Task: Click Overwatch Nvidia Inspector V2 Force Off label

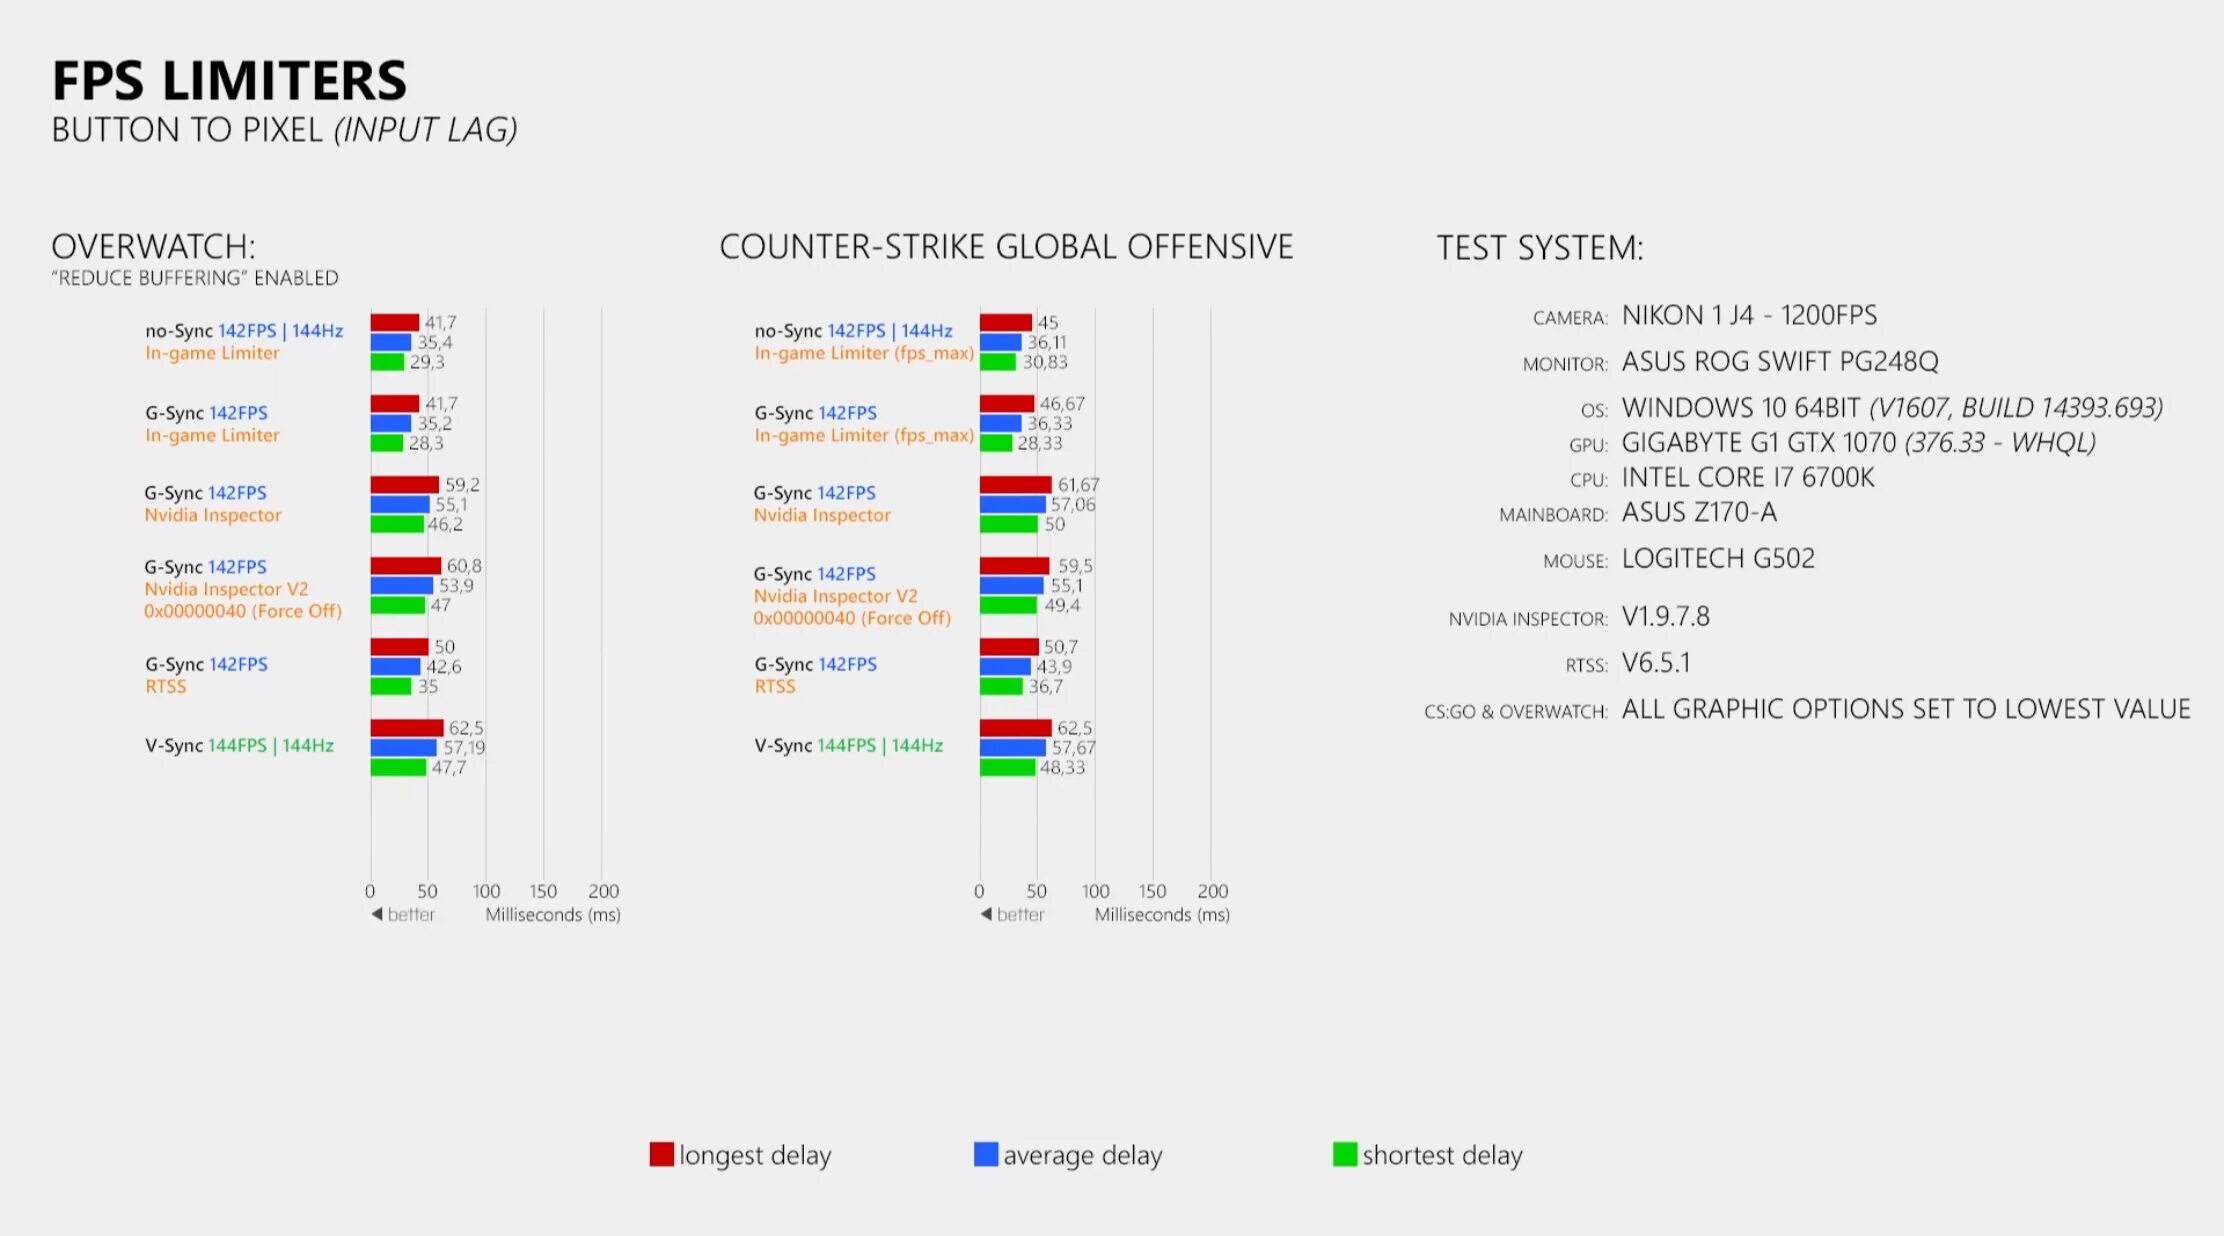Action: pos(243,589)
